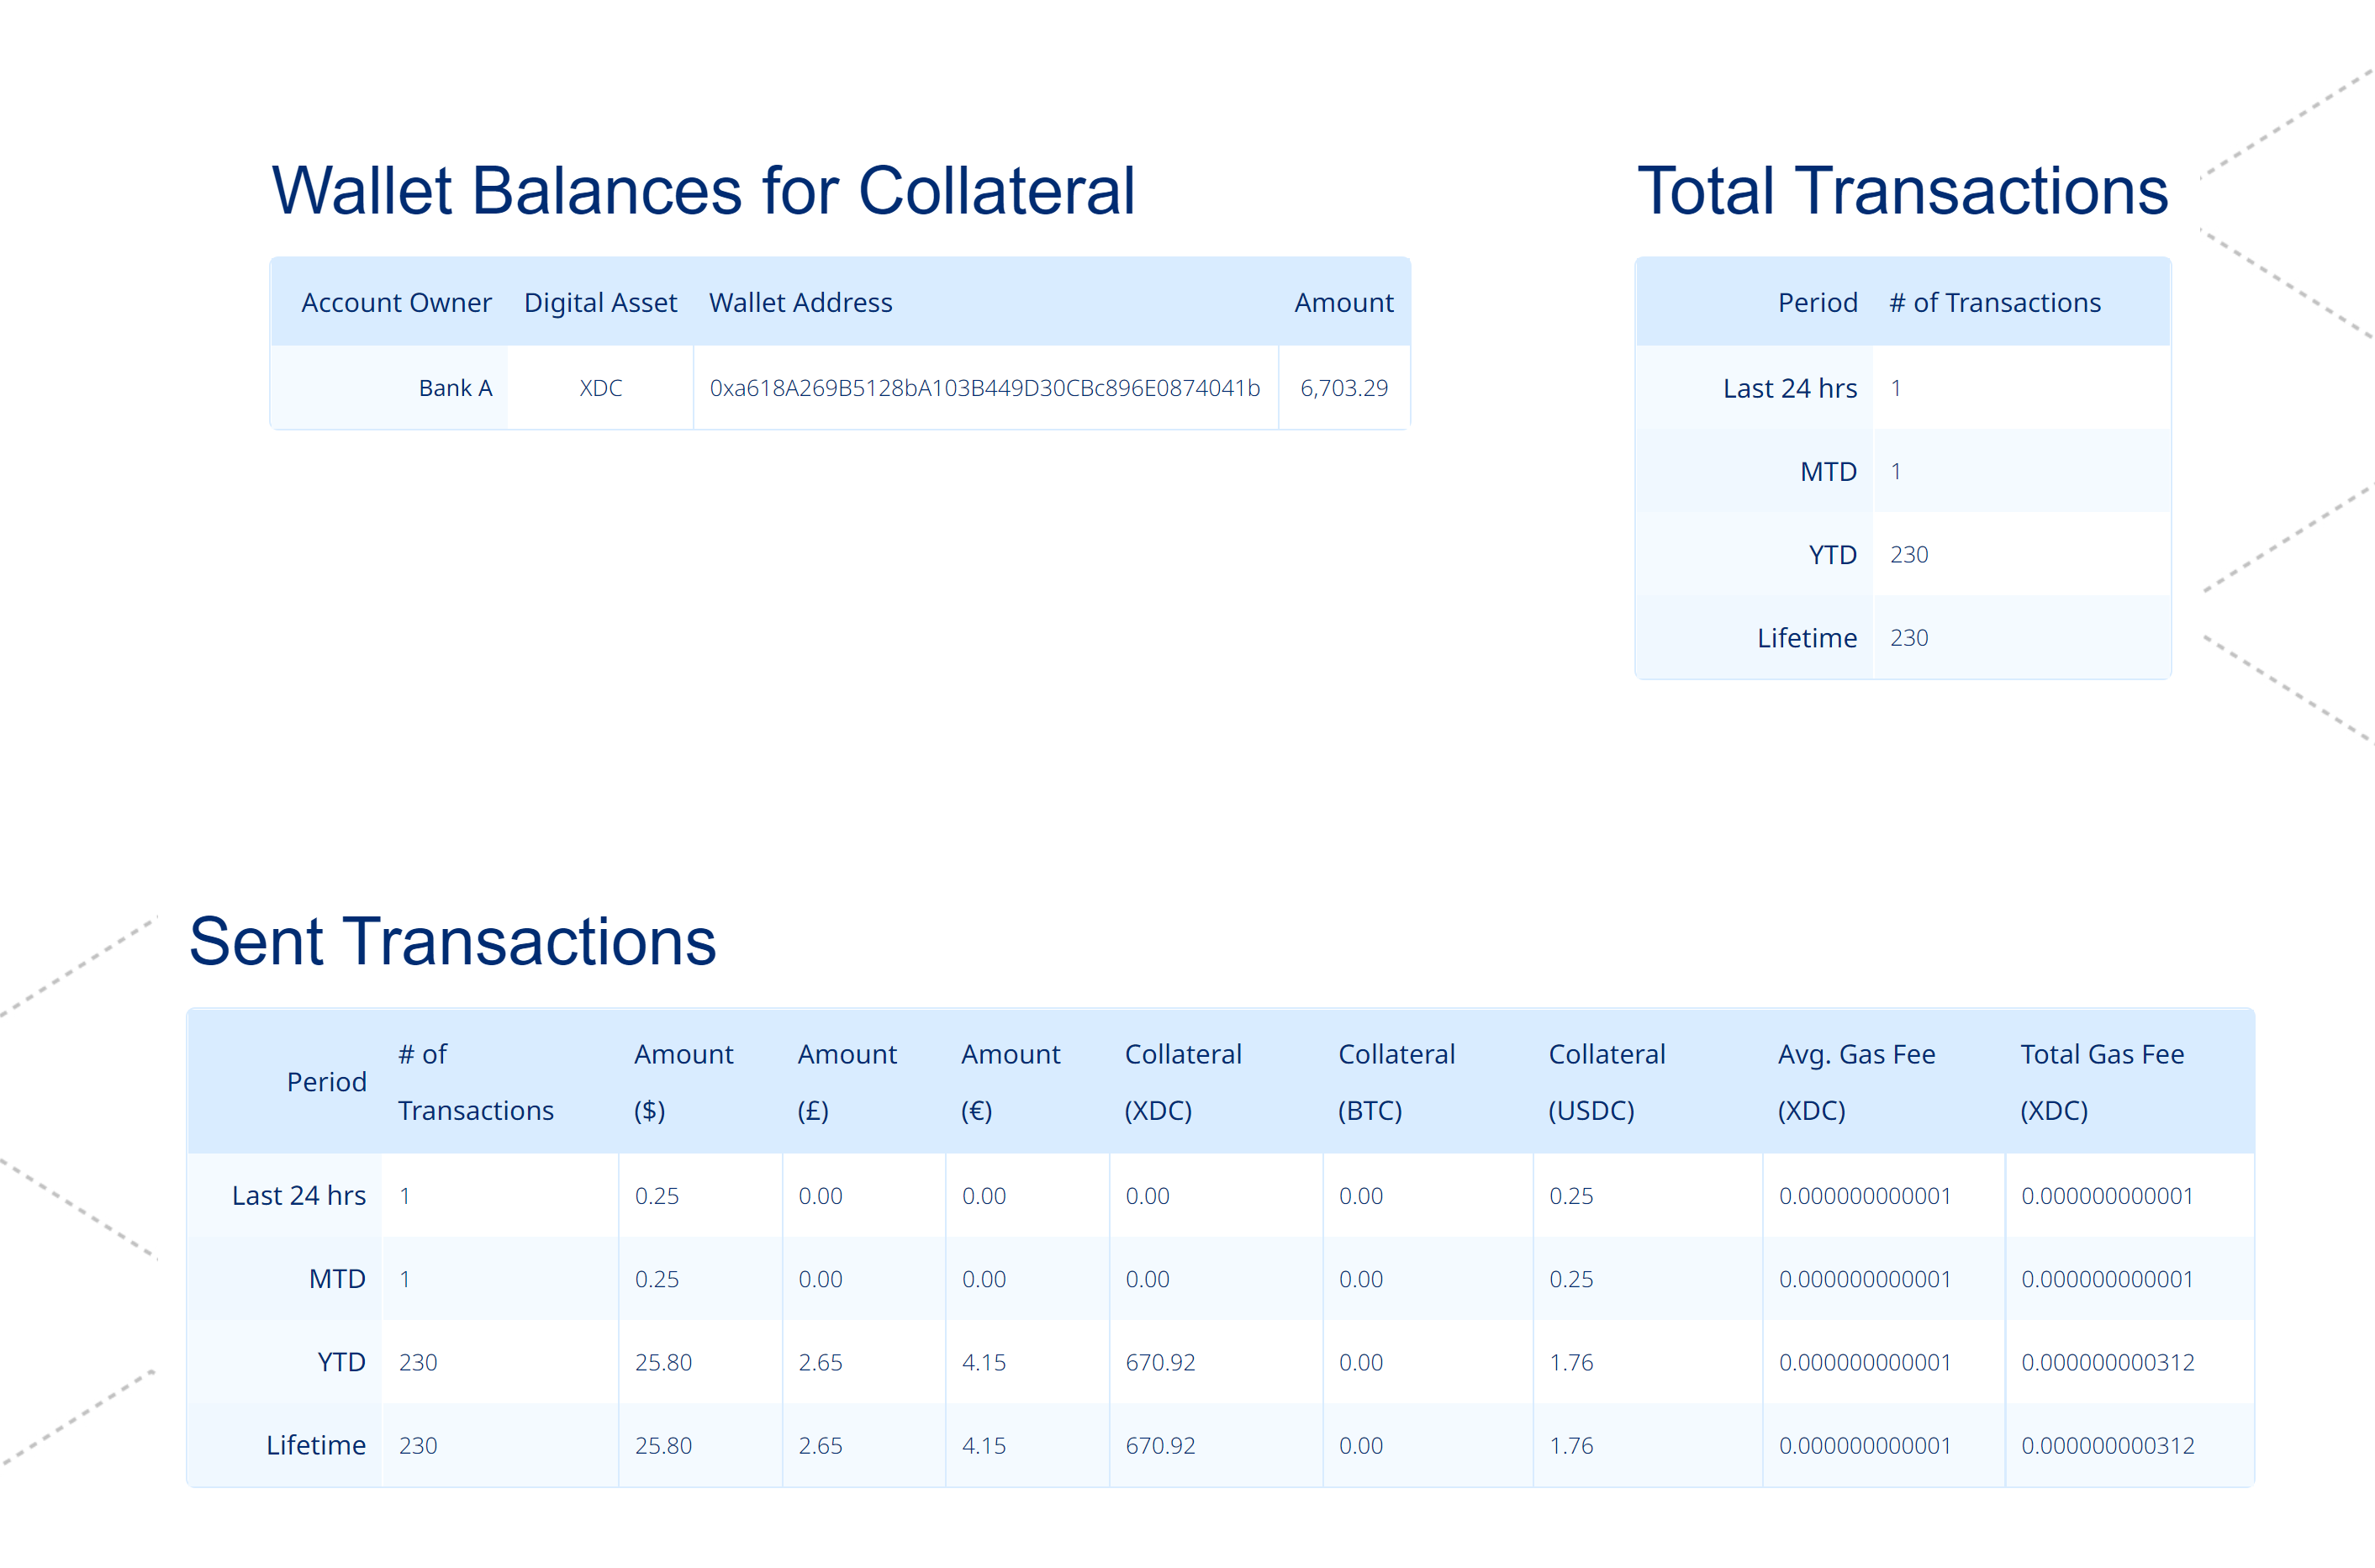
Task: Click Avg. Gas Fee (XDC) column header
Action: [x=1857, y=1081]
